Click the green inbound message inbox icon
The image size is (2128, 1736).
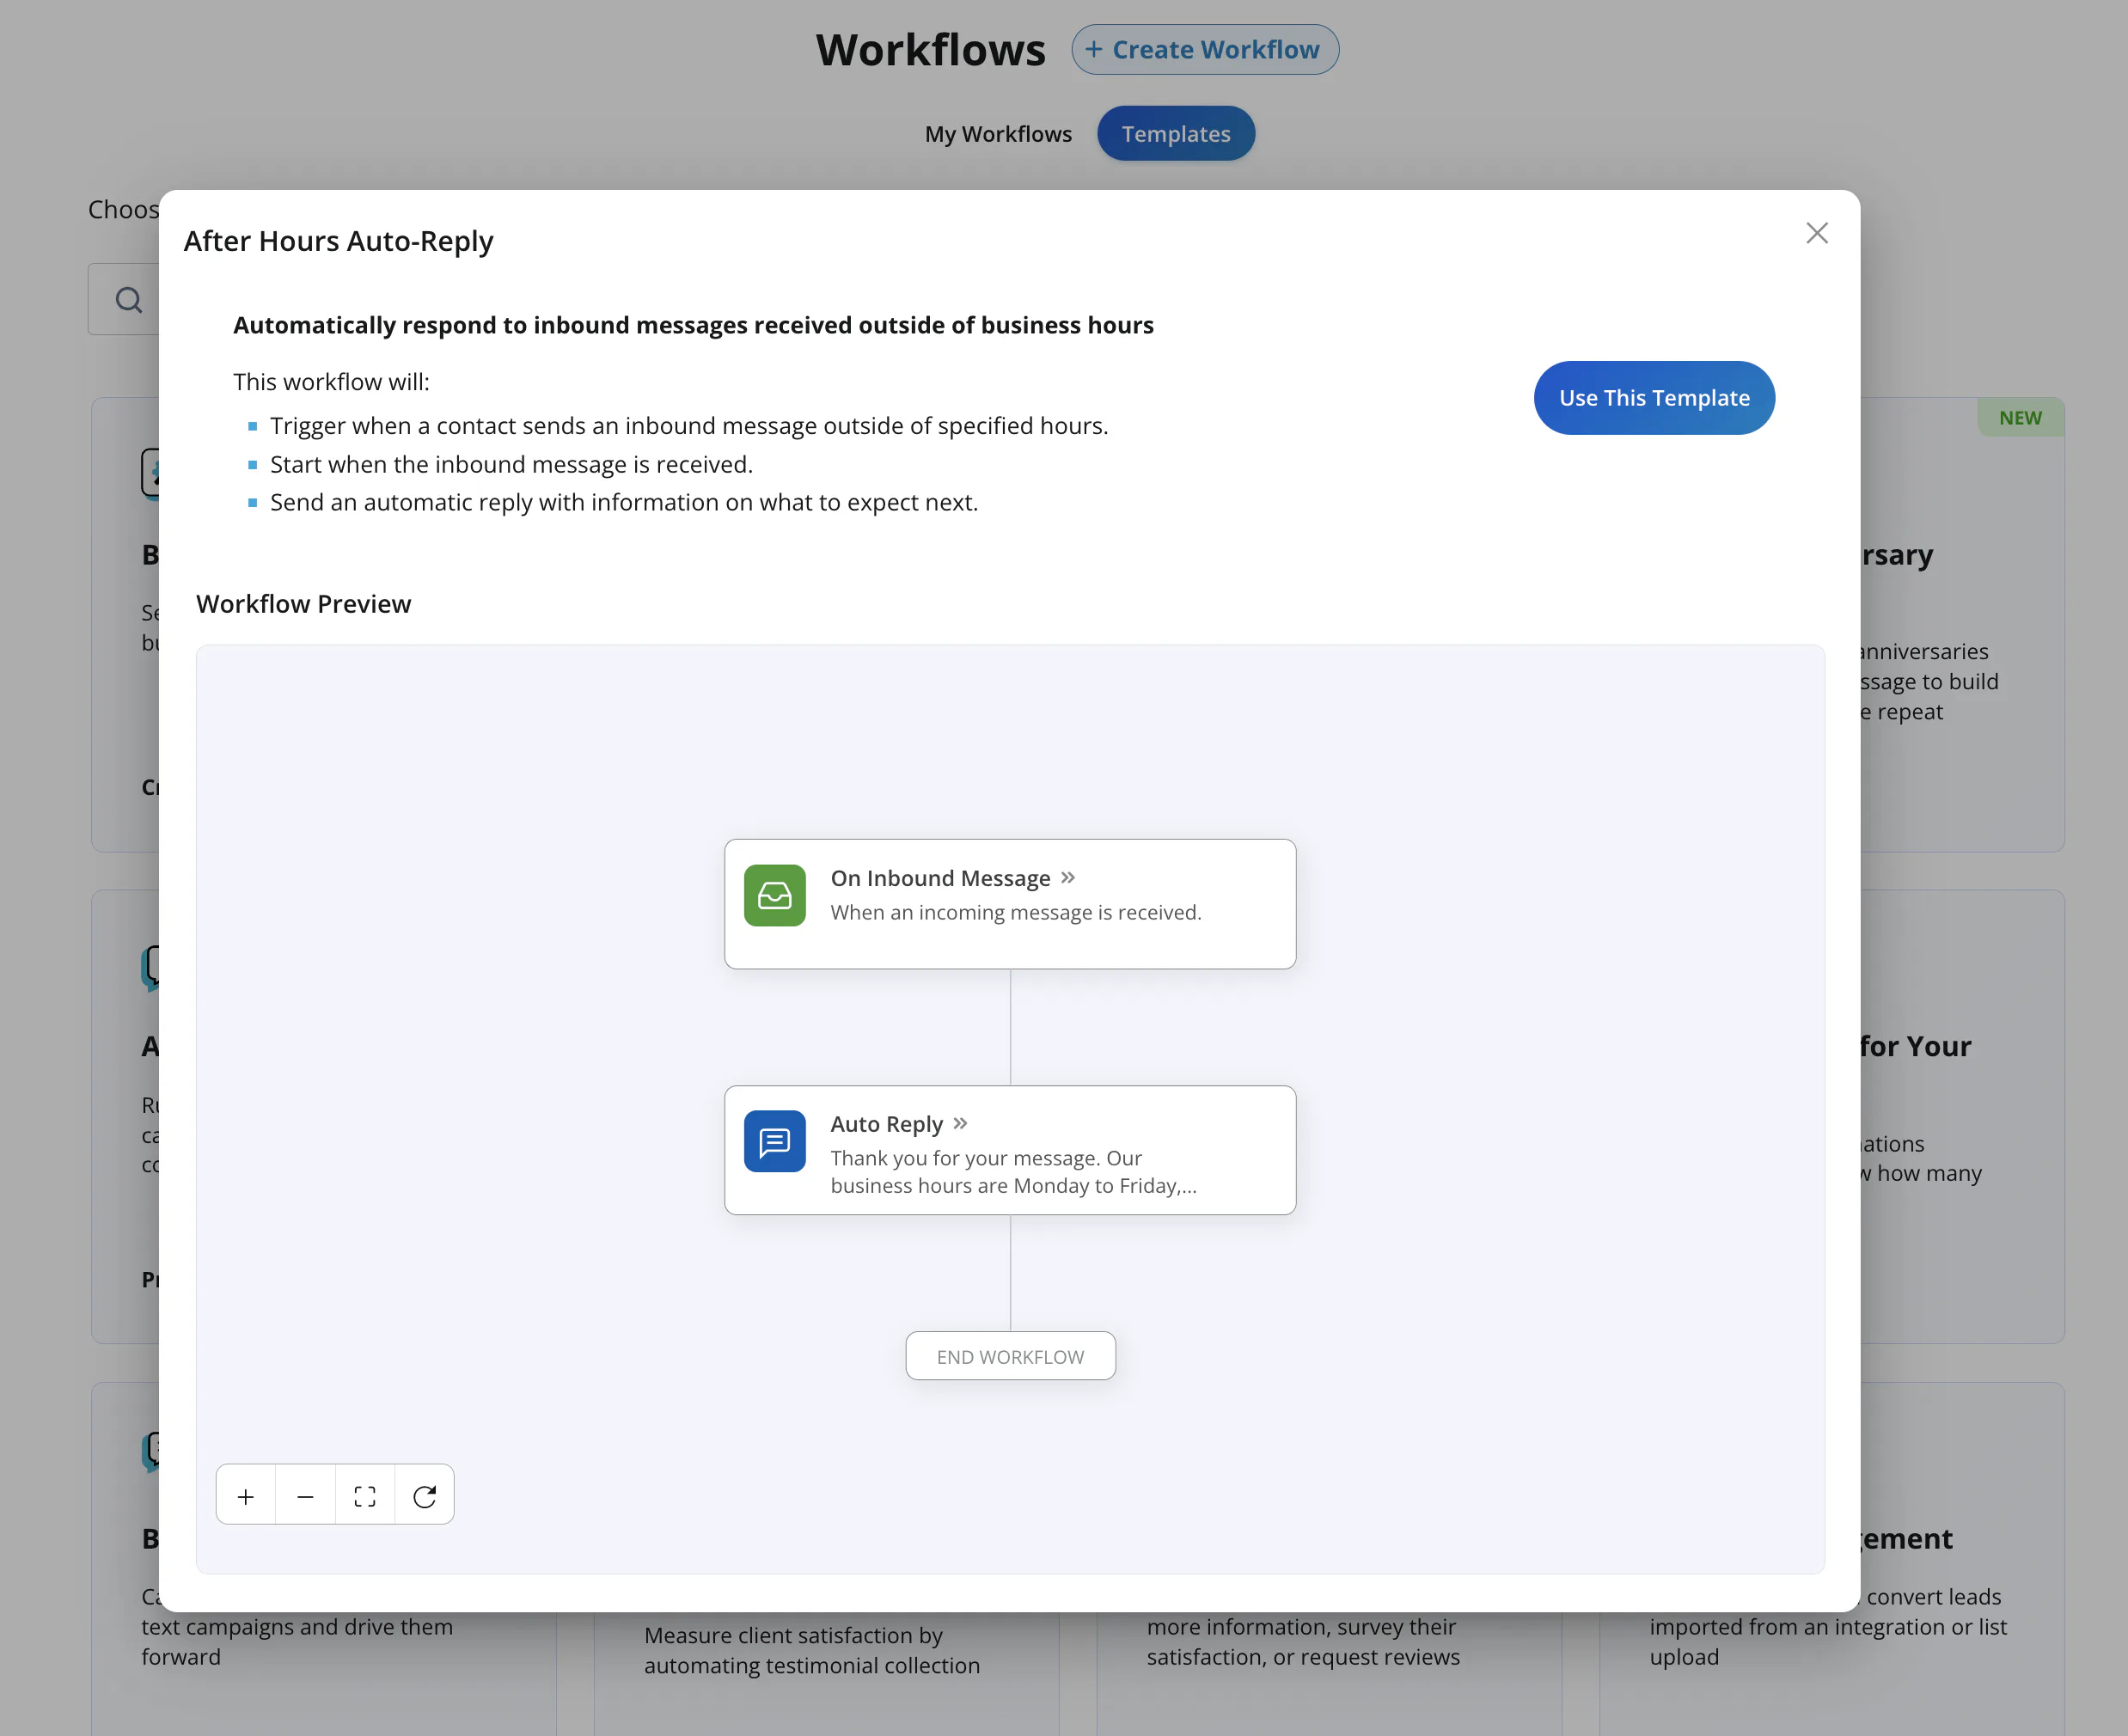(774, 895)
